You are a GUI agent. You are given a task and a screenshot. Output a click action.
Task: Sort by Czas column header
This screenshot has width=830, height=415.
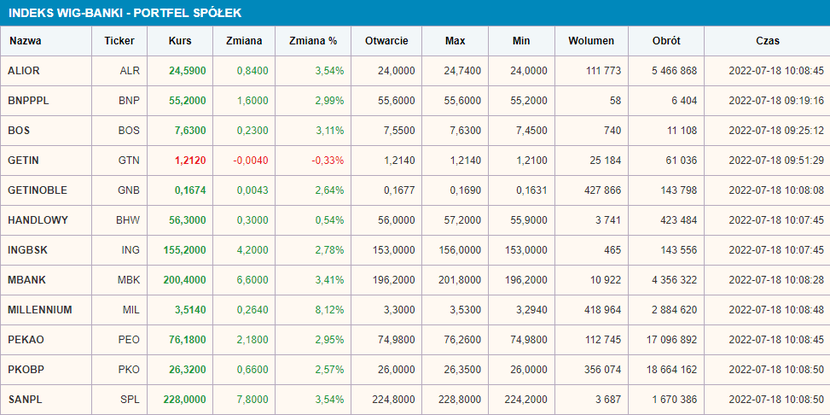768,41
